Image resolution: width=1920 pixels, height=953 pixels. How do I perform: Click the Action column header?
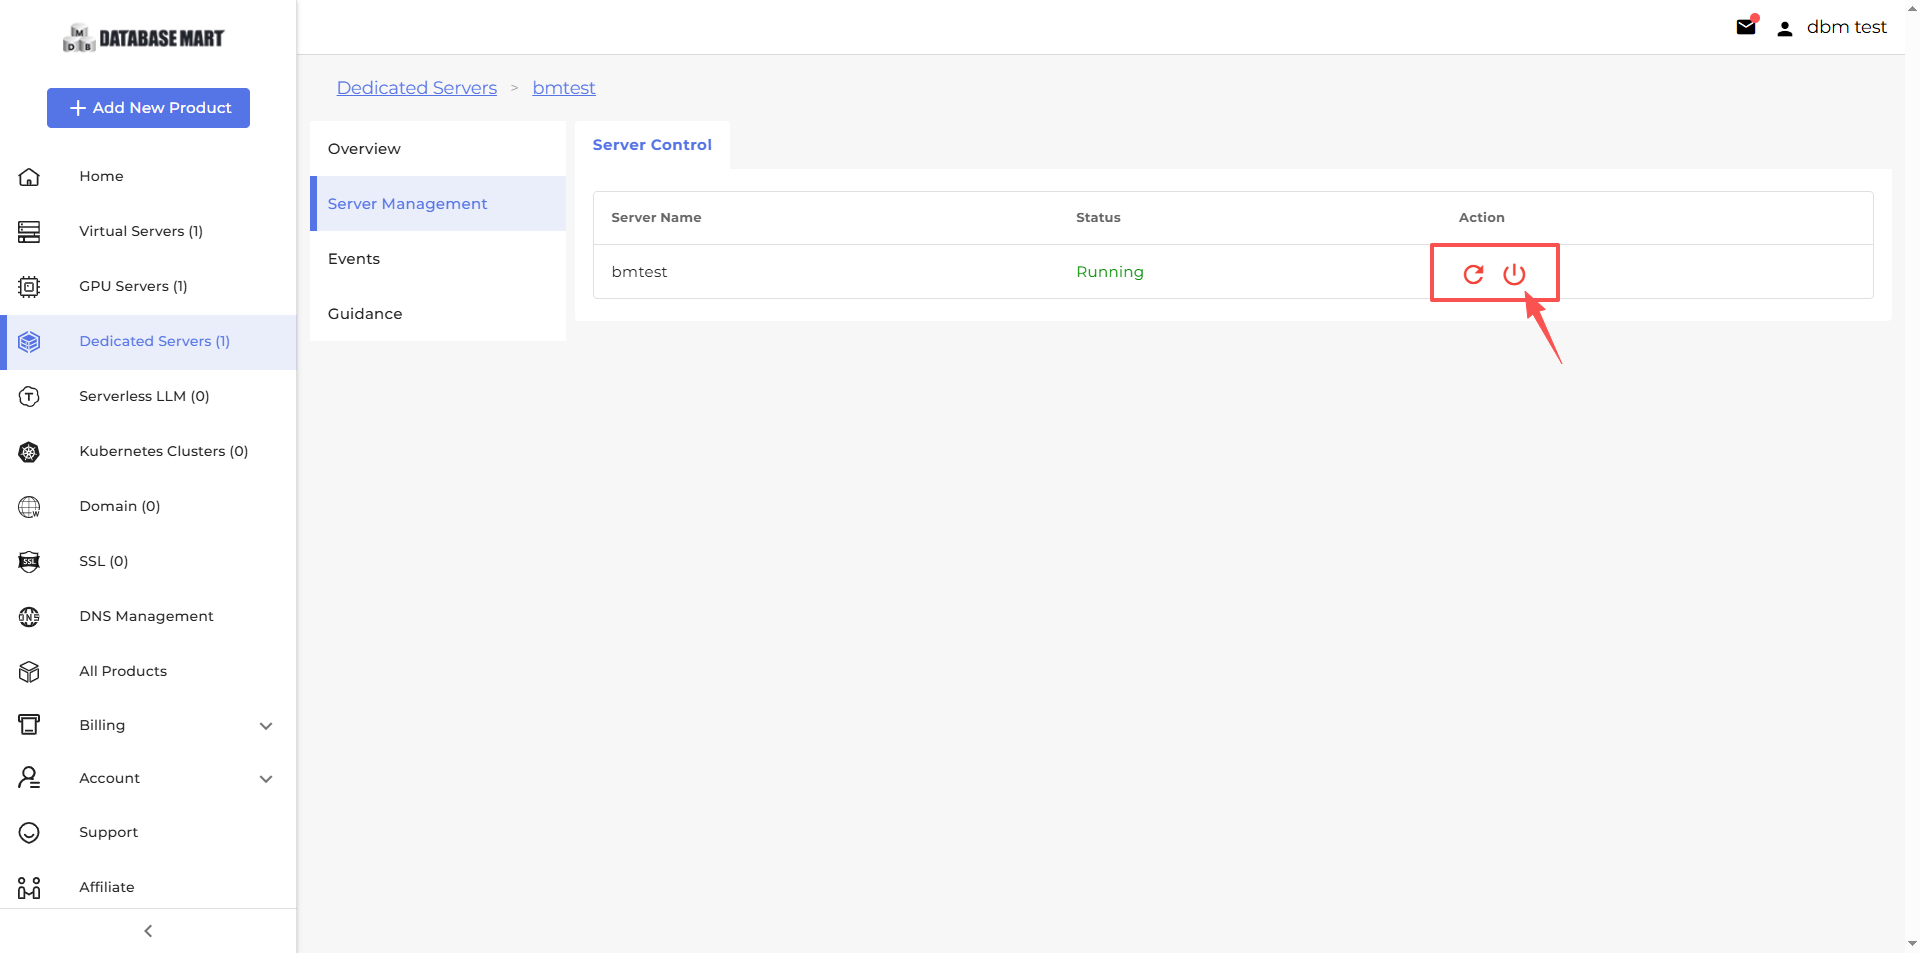point(1481,218)
